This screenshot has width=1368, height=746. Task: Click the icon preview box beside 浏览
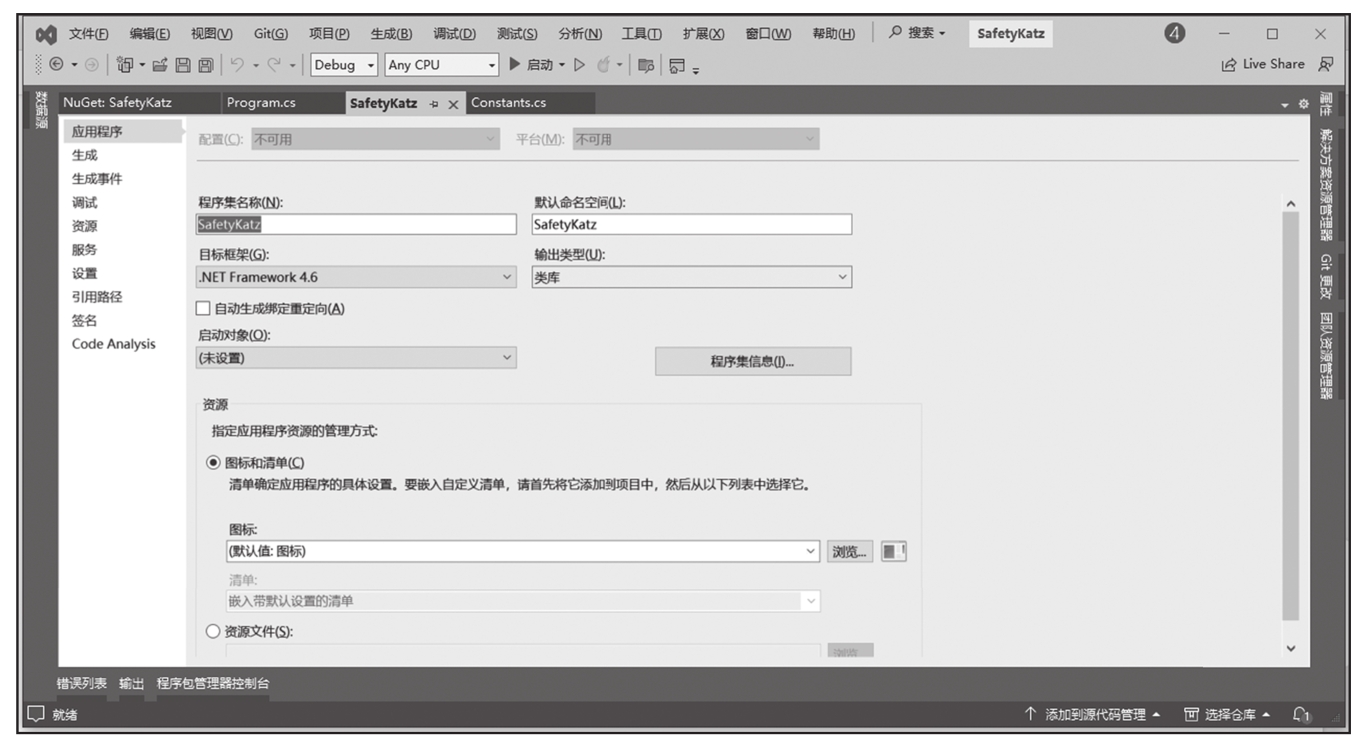893,551
